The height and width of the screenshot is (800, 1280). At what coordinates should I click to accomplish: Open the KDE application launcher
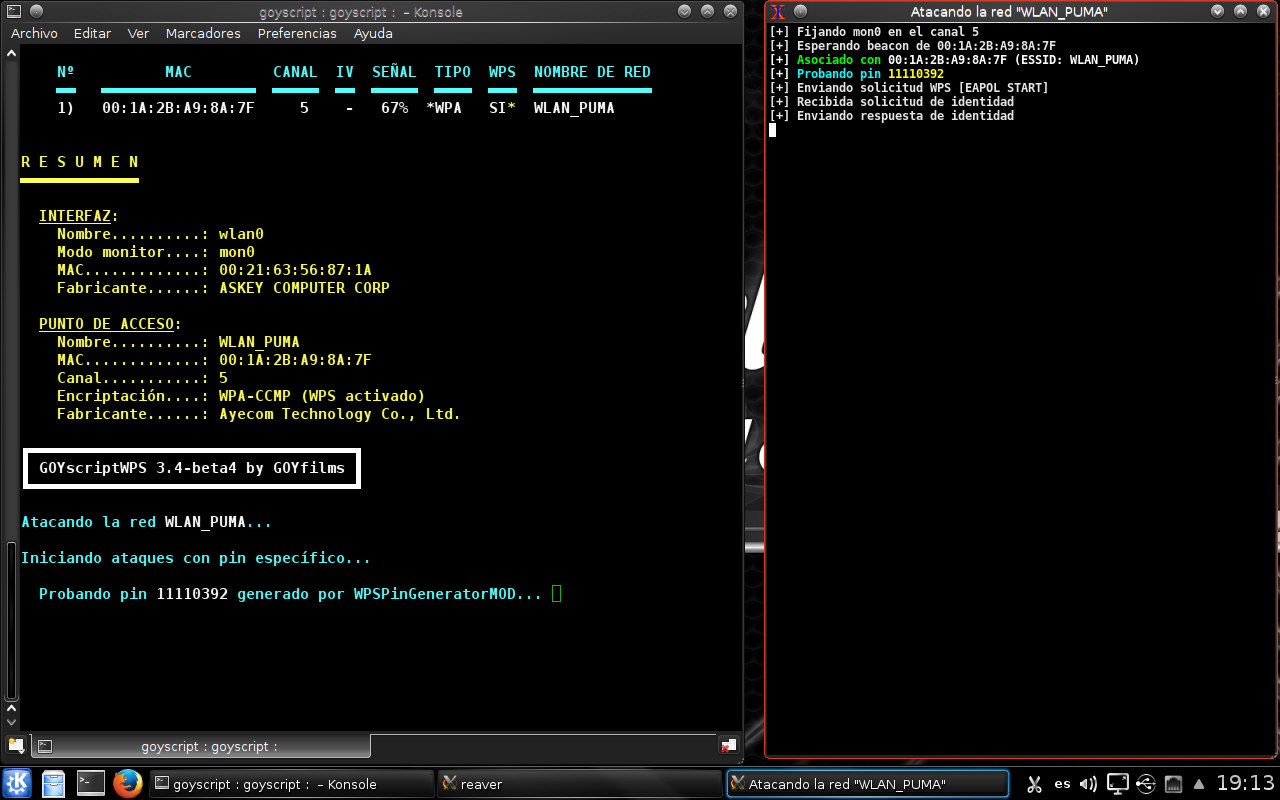tap(17, 783)
